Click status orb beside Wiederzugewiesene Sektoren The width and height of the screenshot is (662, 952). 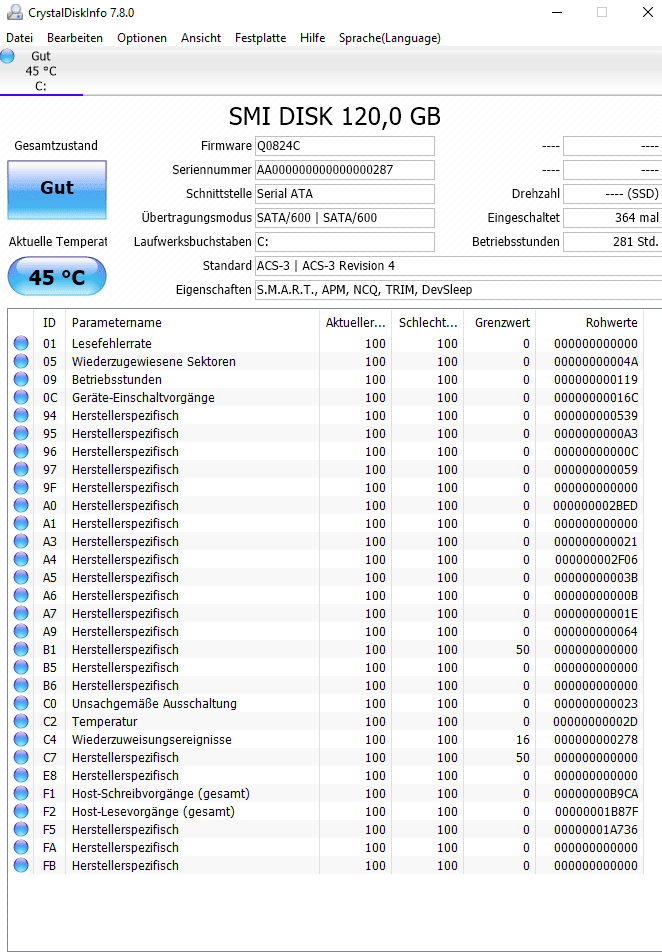(21, 361)
